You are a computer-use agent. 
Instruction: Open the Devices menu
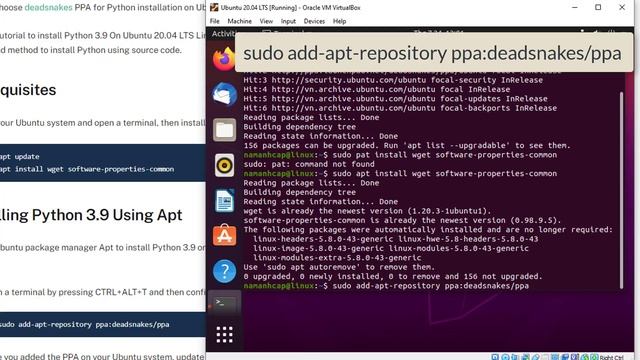pos(314,21)
